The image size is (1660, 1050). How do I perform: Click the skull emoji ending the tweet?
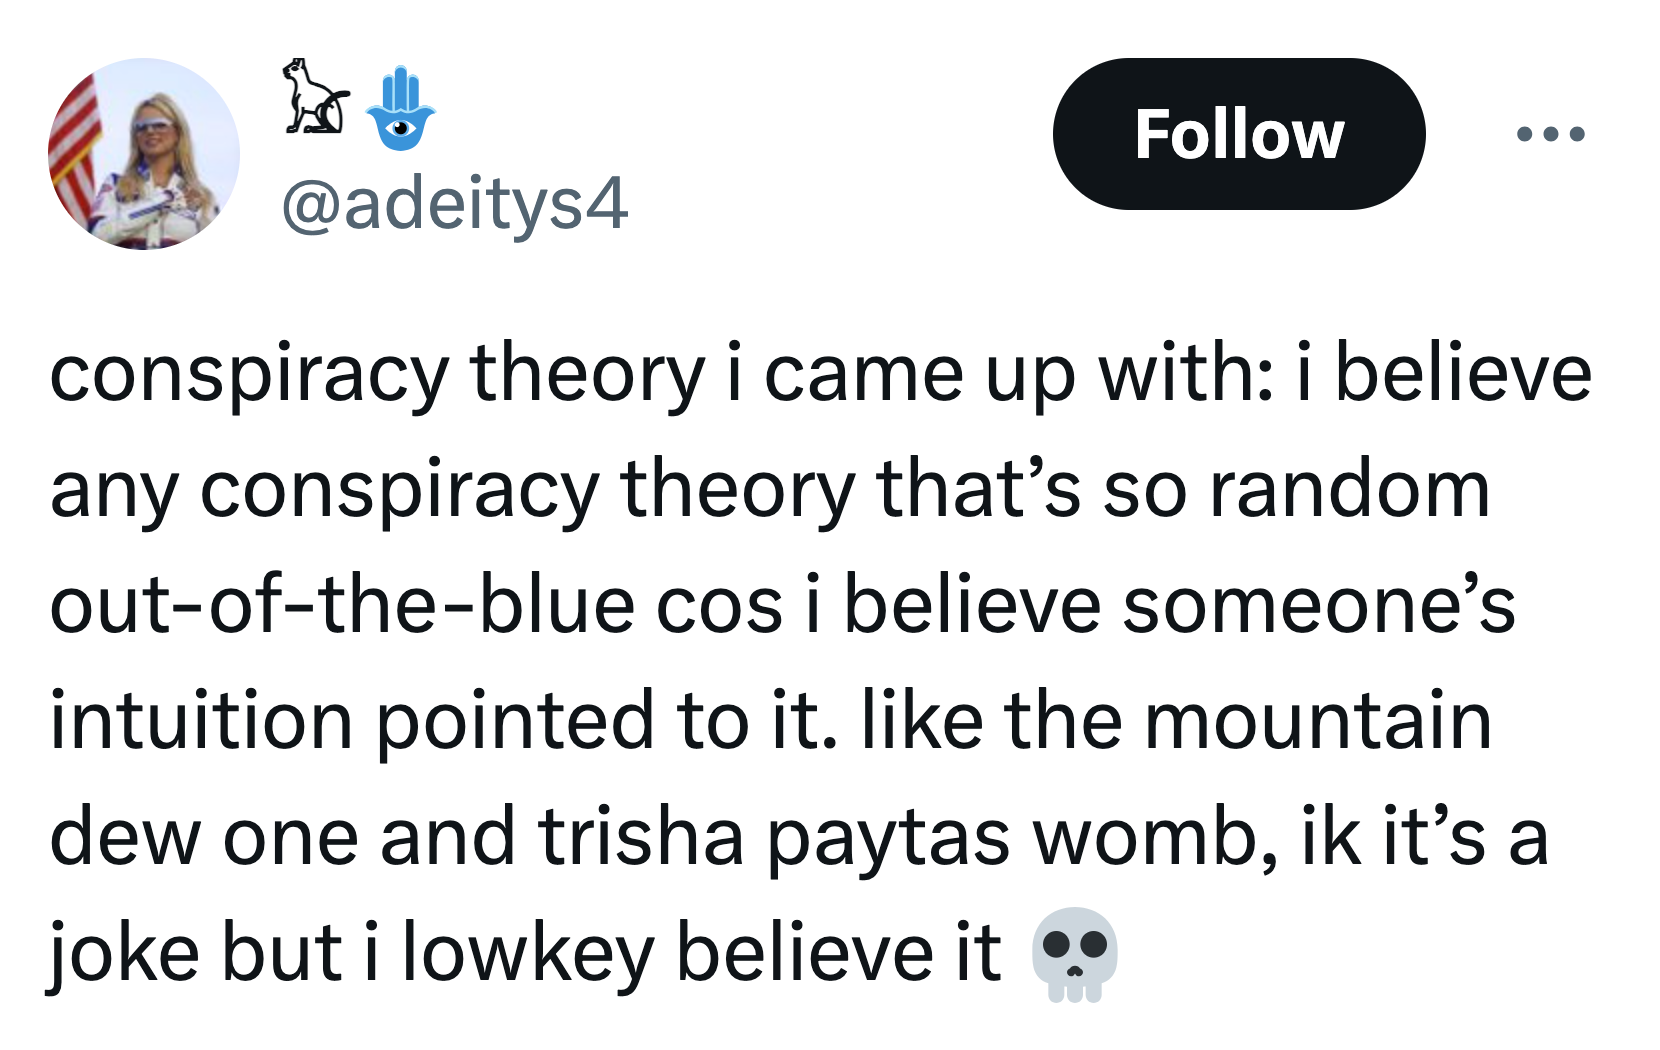click(1075, 954)
